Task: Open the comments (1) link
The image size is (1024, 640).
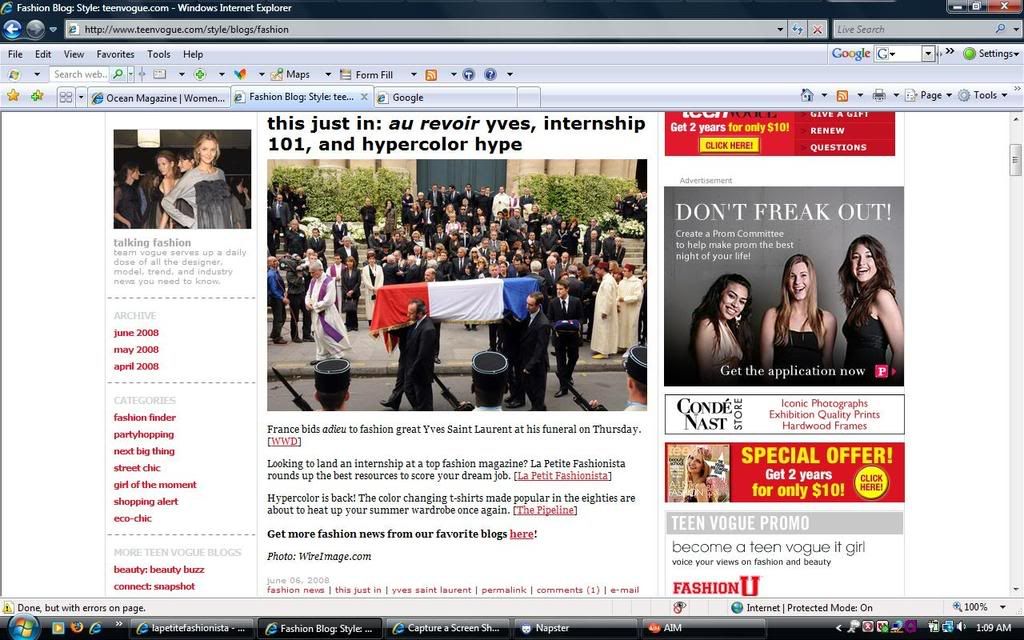Action: click(568, 590)
